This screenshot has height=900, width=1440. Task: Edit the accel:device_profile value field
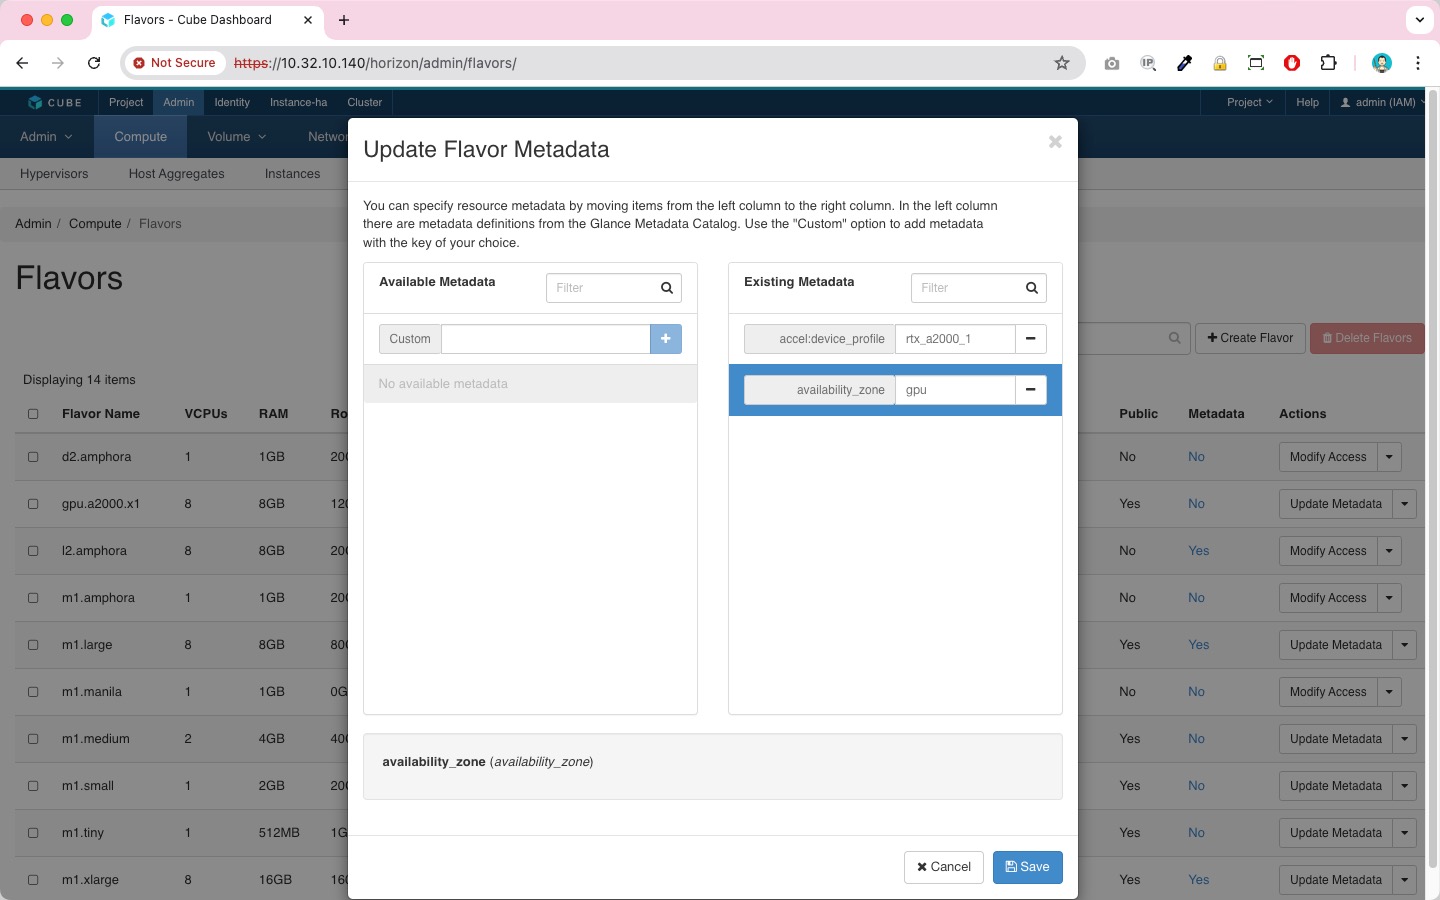(x=955, y=339)
